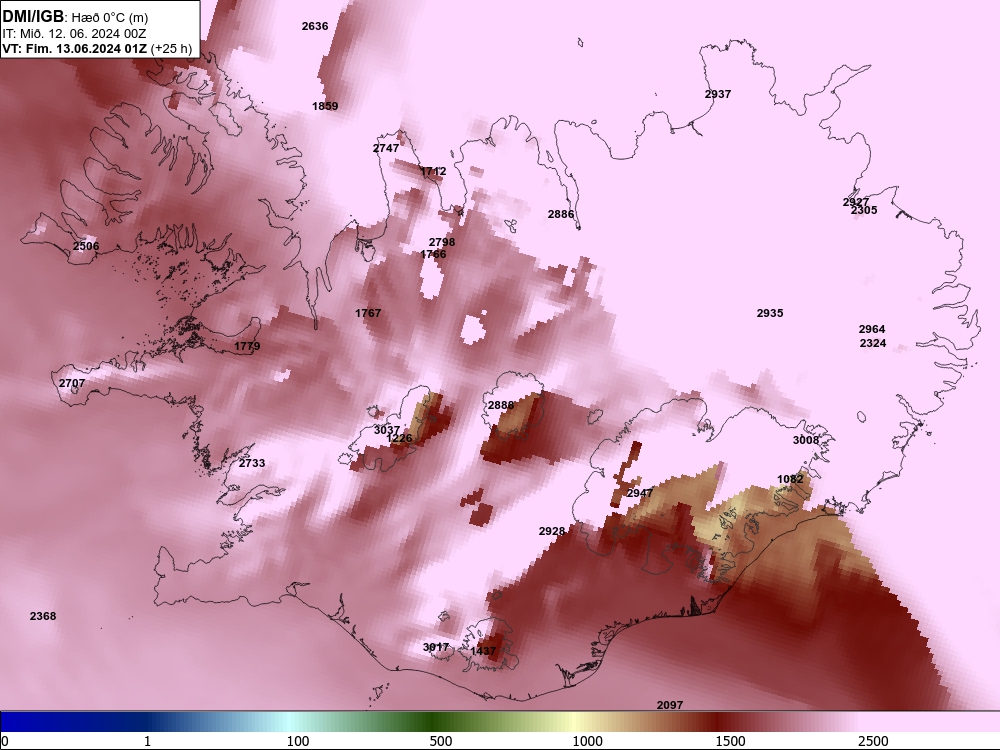Click the value label 1712
The image size is (1000, 750).
click(433, 171)
